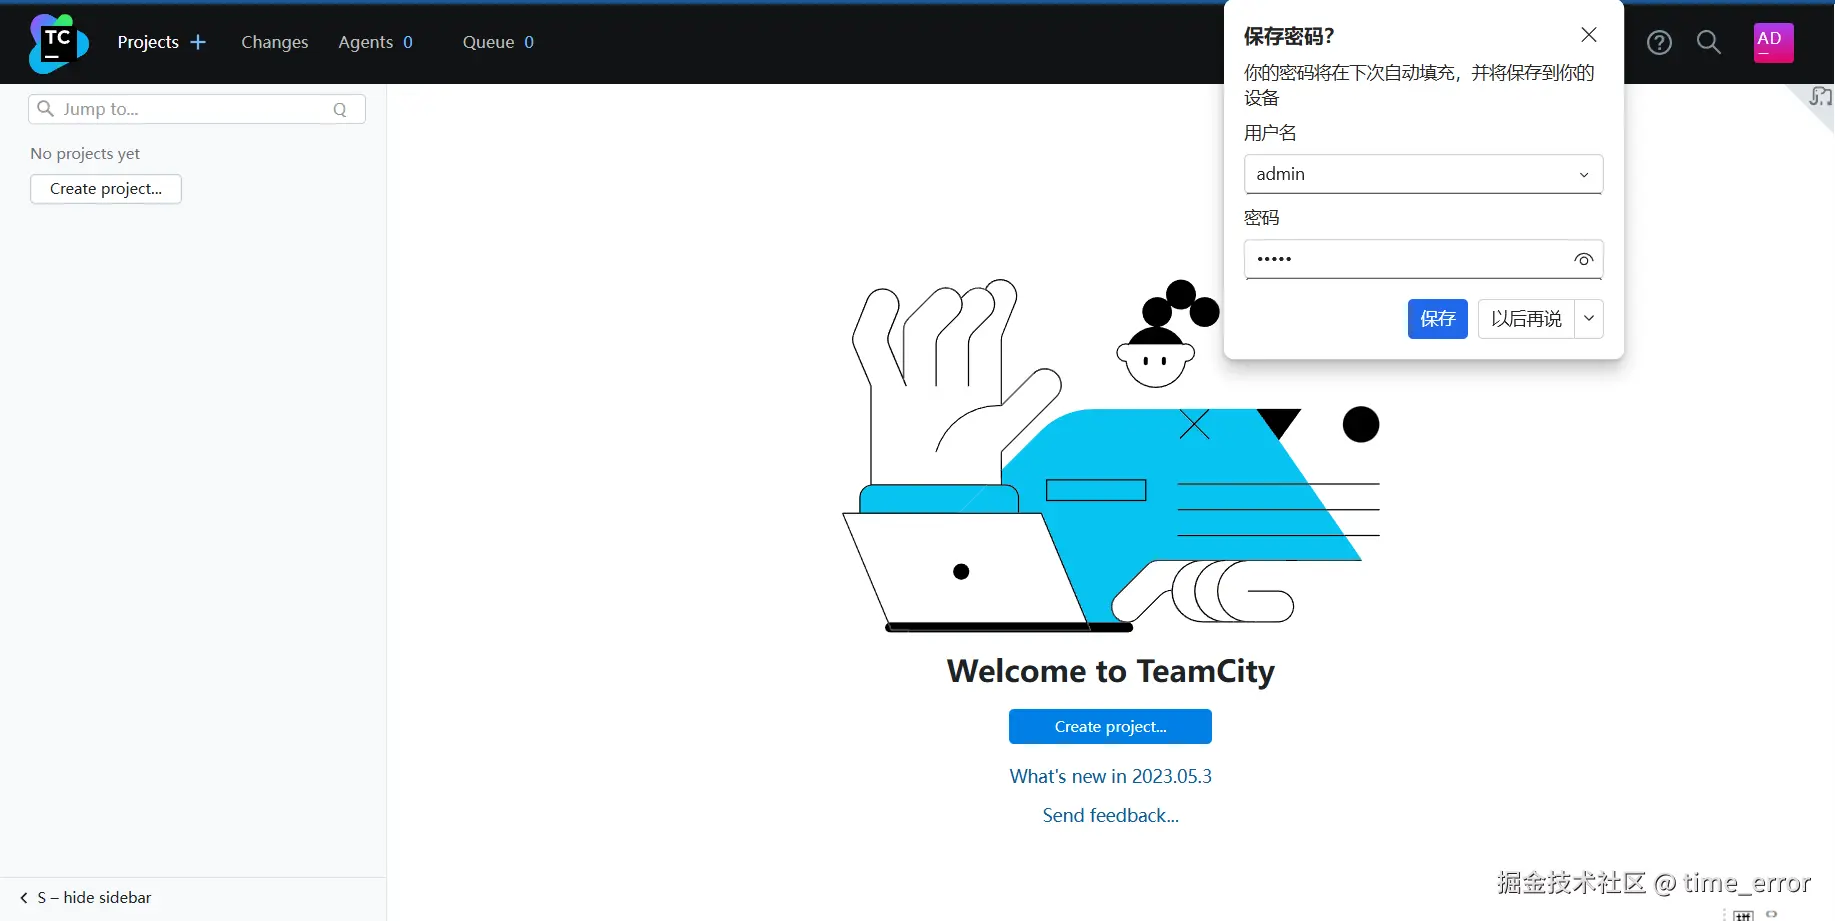Image resolution: width=1835 pixels, height=921 pixels.
Task: Expand the arrow next to 以后再说
Action: point(1589,318)
